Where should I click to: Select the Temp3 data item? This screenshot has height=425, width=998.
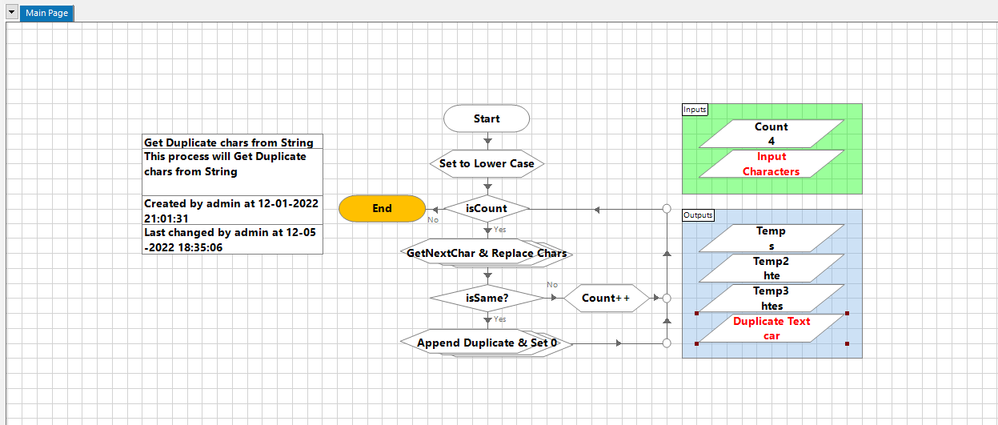(x=771, y=297)
